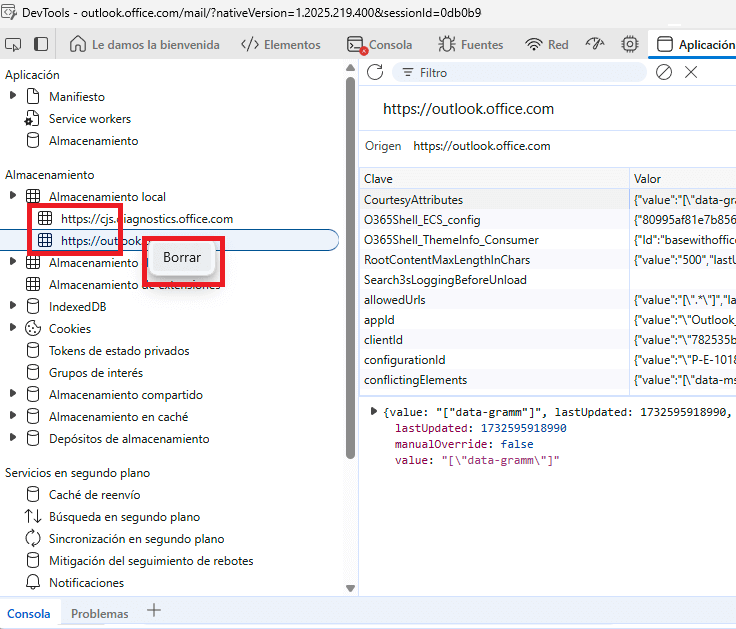Select the O365Shell_ThemeInfo_Consumer key
This screenshot has width=736, height=629.
click(x=494, y=240)
